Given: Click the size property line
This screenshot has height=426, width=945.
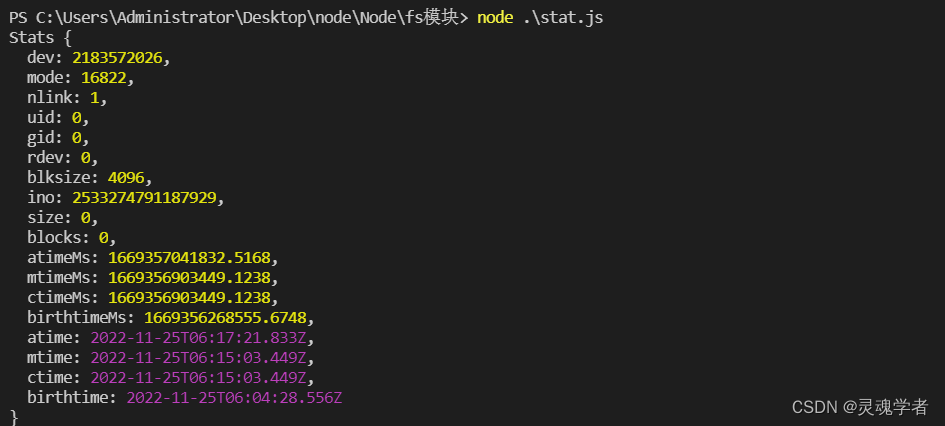Looking at the screenshot, I should [x=59, y=218].
